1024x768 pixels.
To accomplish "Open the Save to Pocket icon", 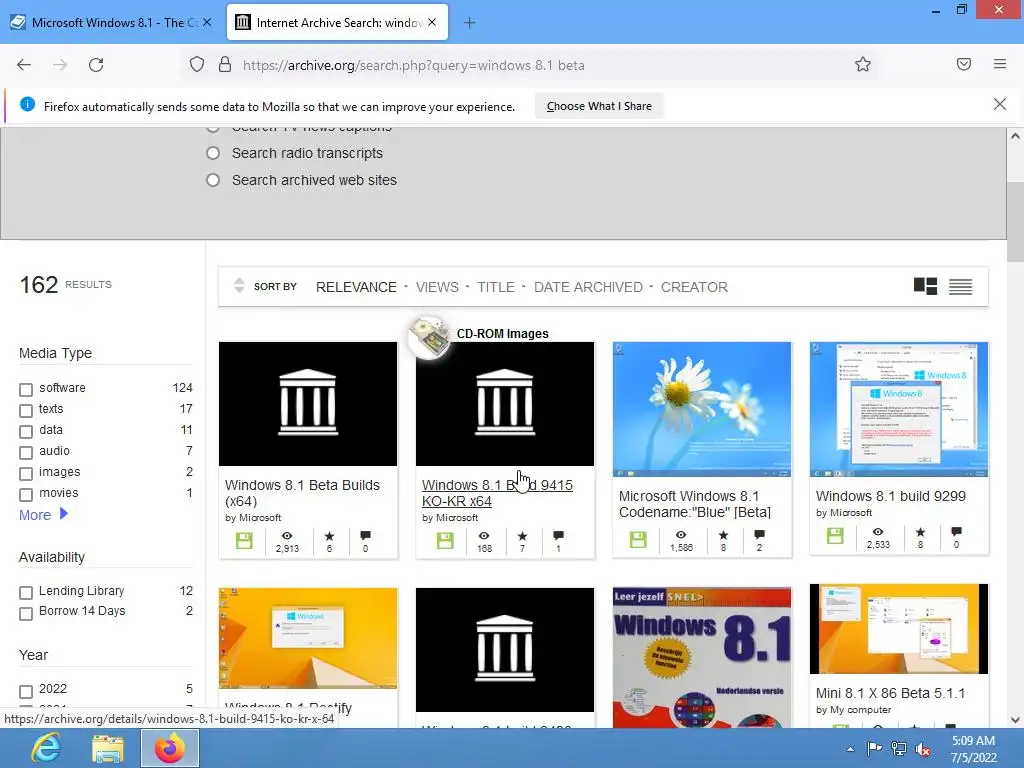I will (964, 64).
